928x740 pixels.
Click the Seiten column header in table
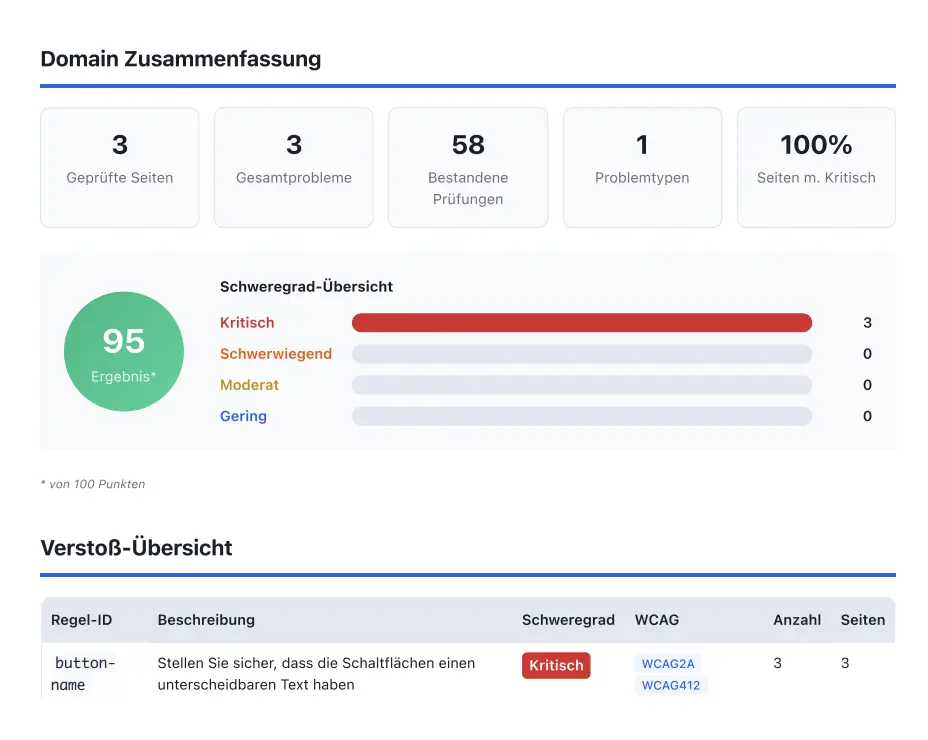click(862, 620)
